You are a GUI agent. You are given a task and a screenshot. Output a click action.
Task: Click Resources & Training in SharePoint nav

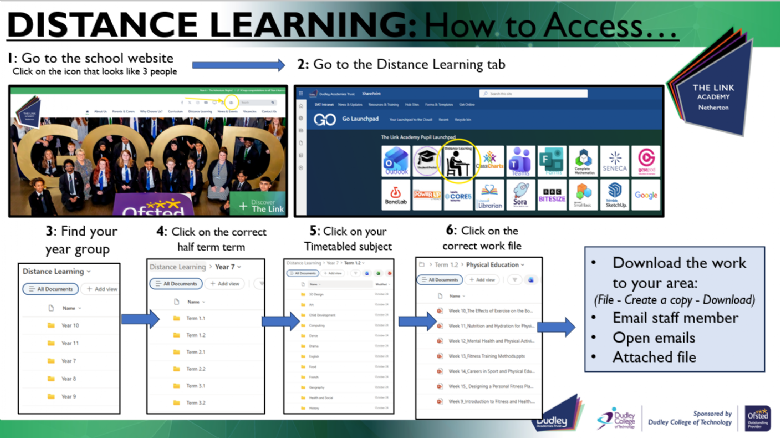tap(384, 105)
